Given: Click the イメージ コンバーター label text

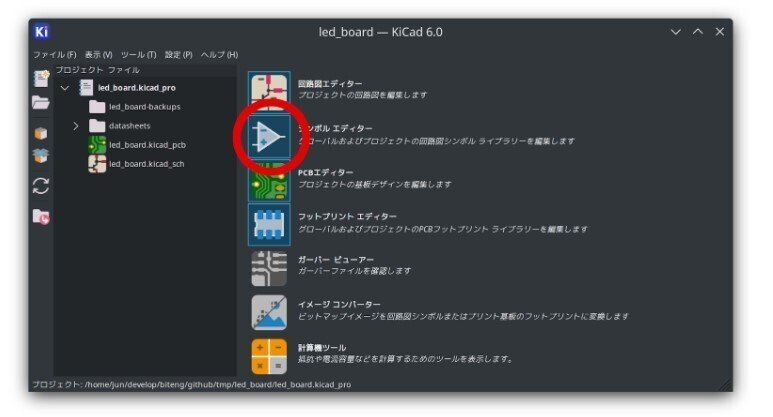Looking at the screenshot, I should point(339,304).
